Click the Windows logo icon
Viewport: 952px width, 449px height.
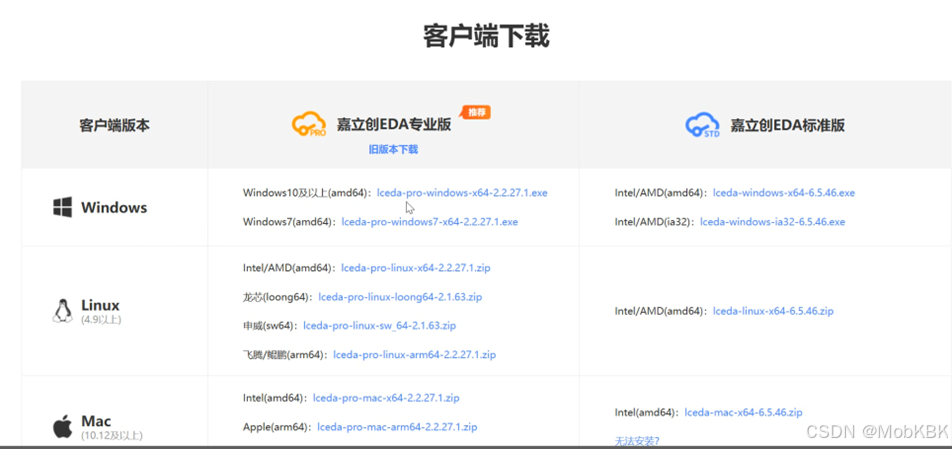click(x=62, y=208)
